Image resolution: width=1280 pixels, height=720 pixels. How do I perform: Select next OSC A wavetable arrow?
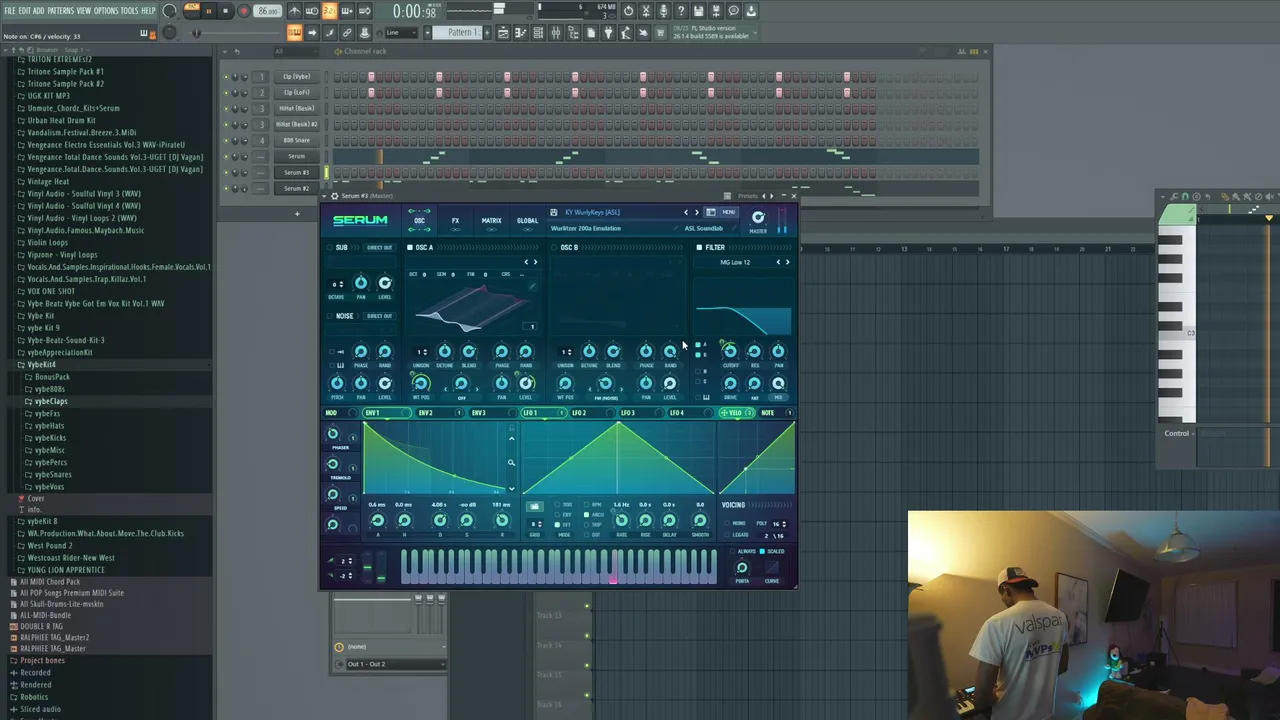click(x=535, y=262)
